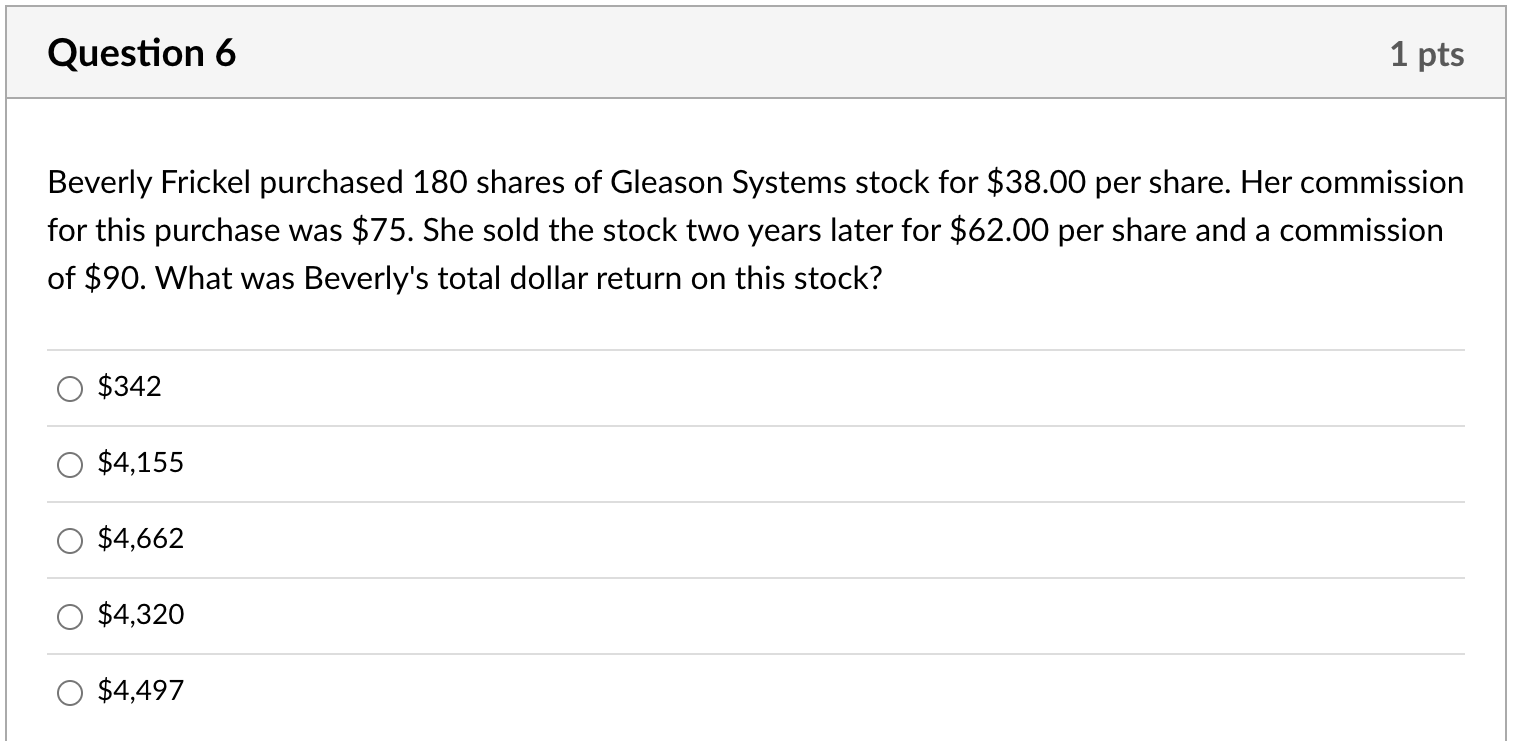This screenshot has width=1523, height=741.
Task: Select the $342 radio button
Action: (x=70, y=388)
